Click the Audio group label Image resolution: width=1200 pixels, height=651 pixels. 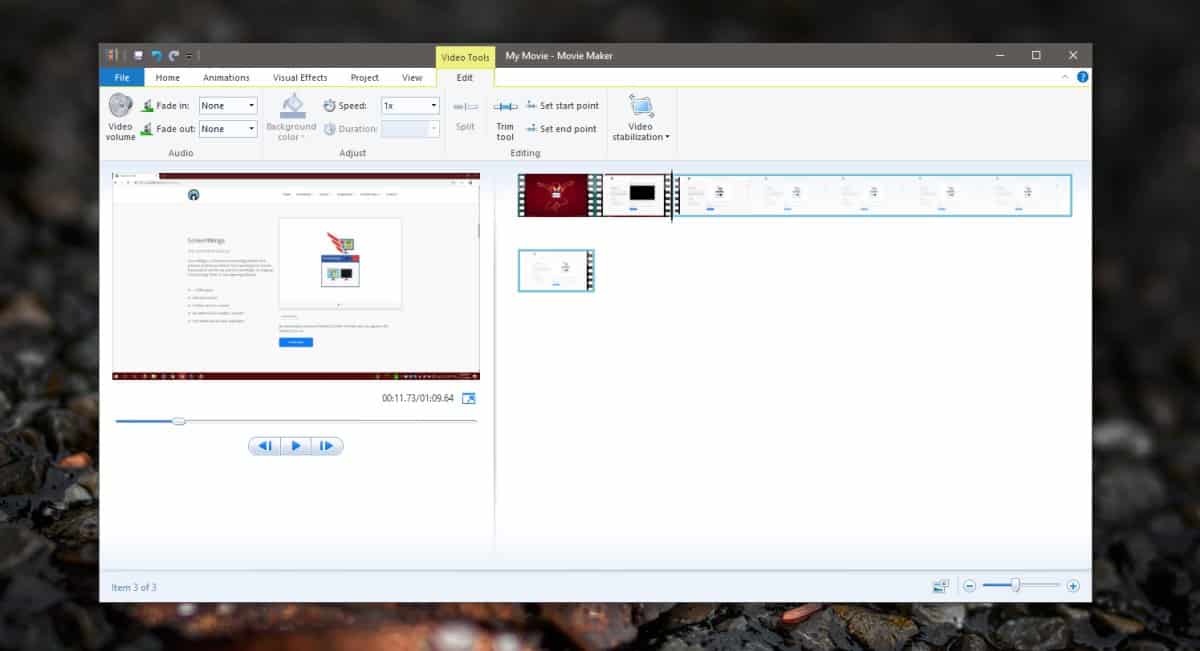181,153
